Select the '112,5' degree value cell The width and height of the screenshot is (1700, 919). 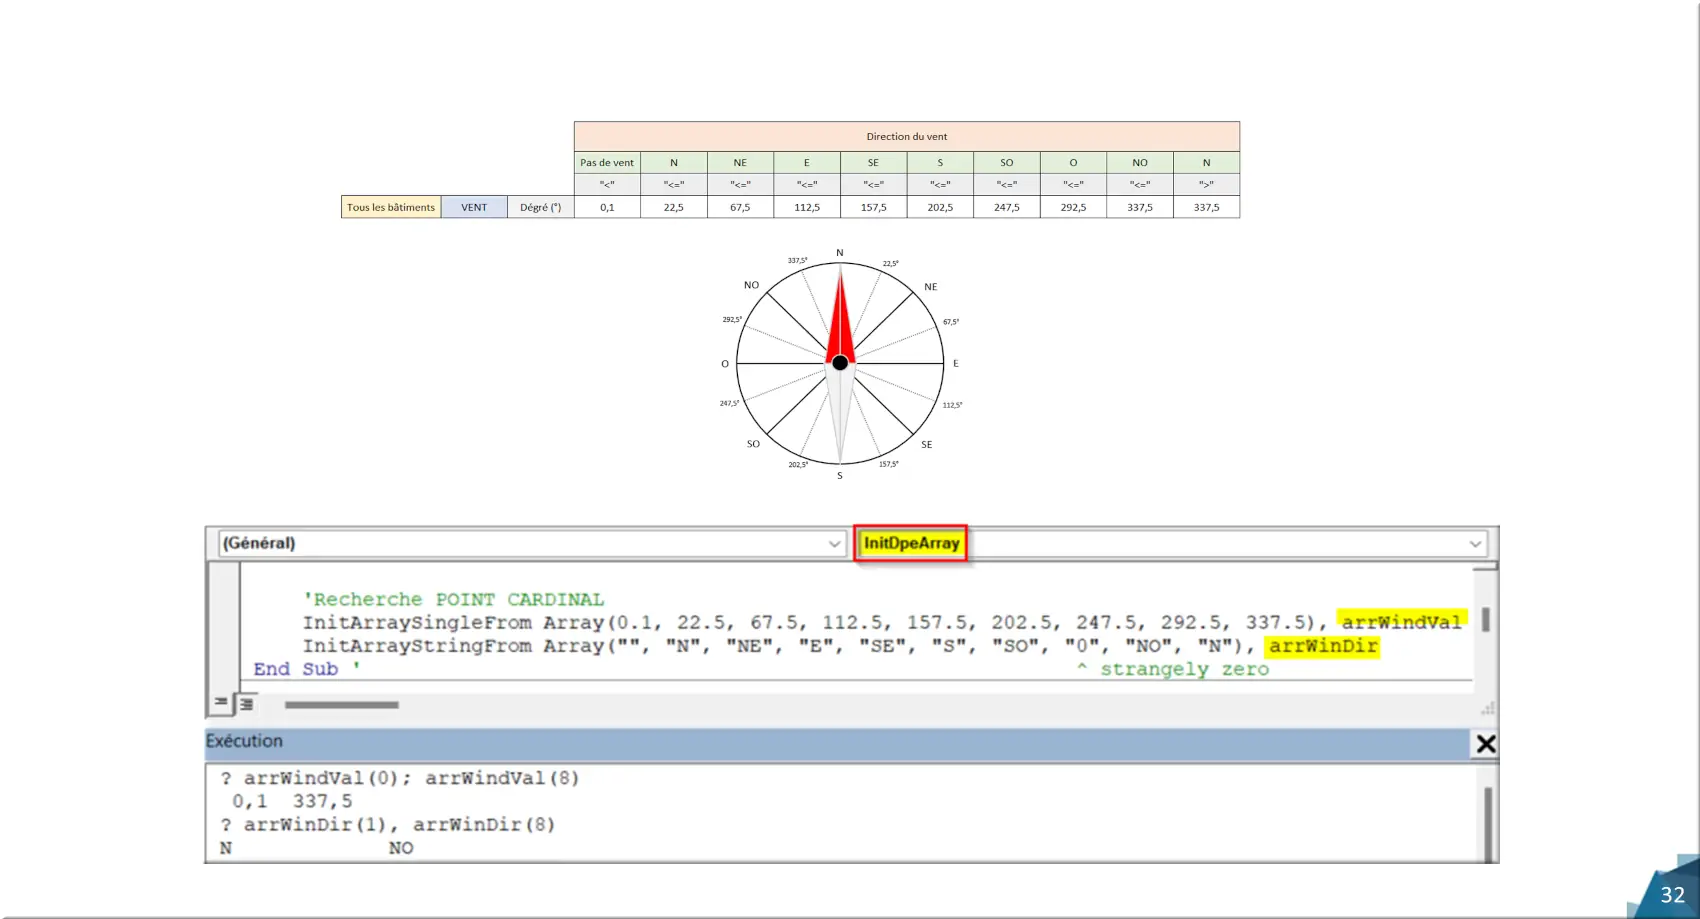(x=807, y=207)
